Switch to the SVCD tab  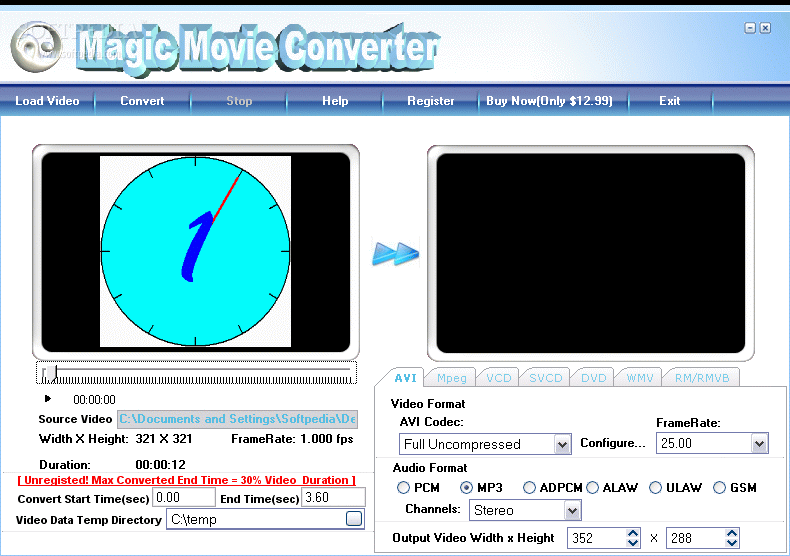tap(546, 378)
